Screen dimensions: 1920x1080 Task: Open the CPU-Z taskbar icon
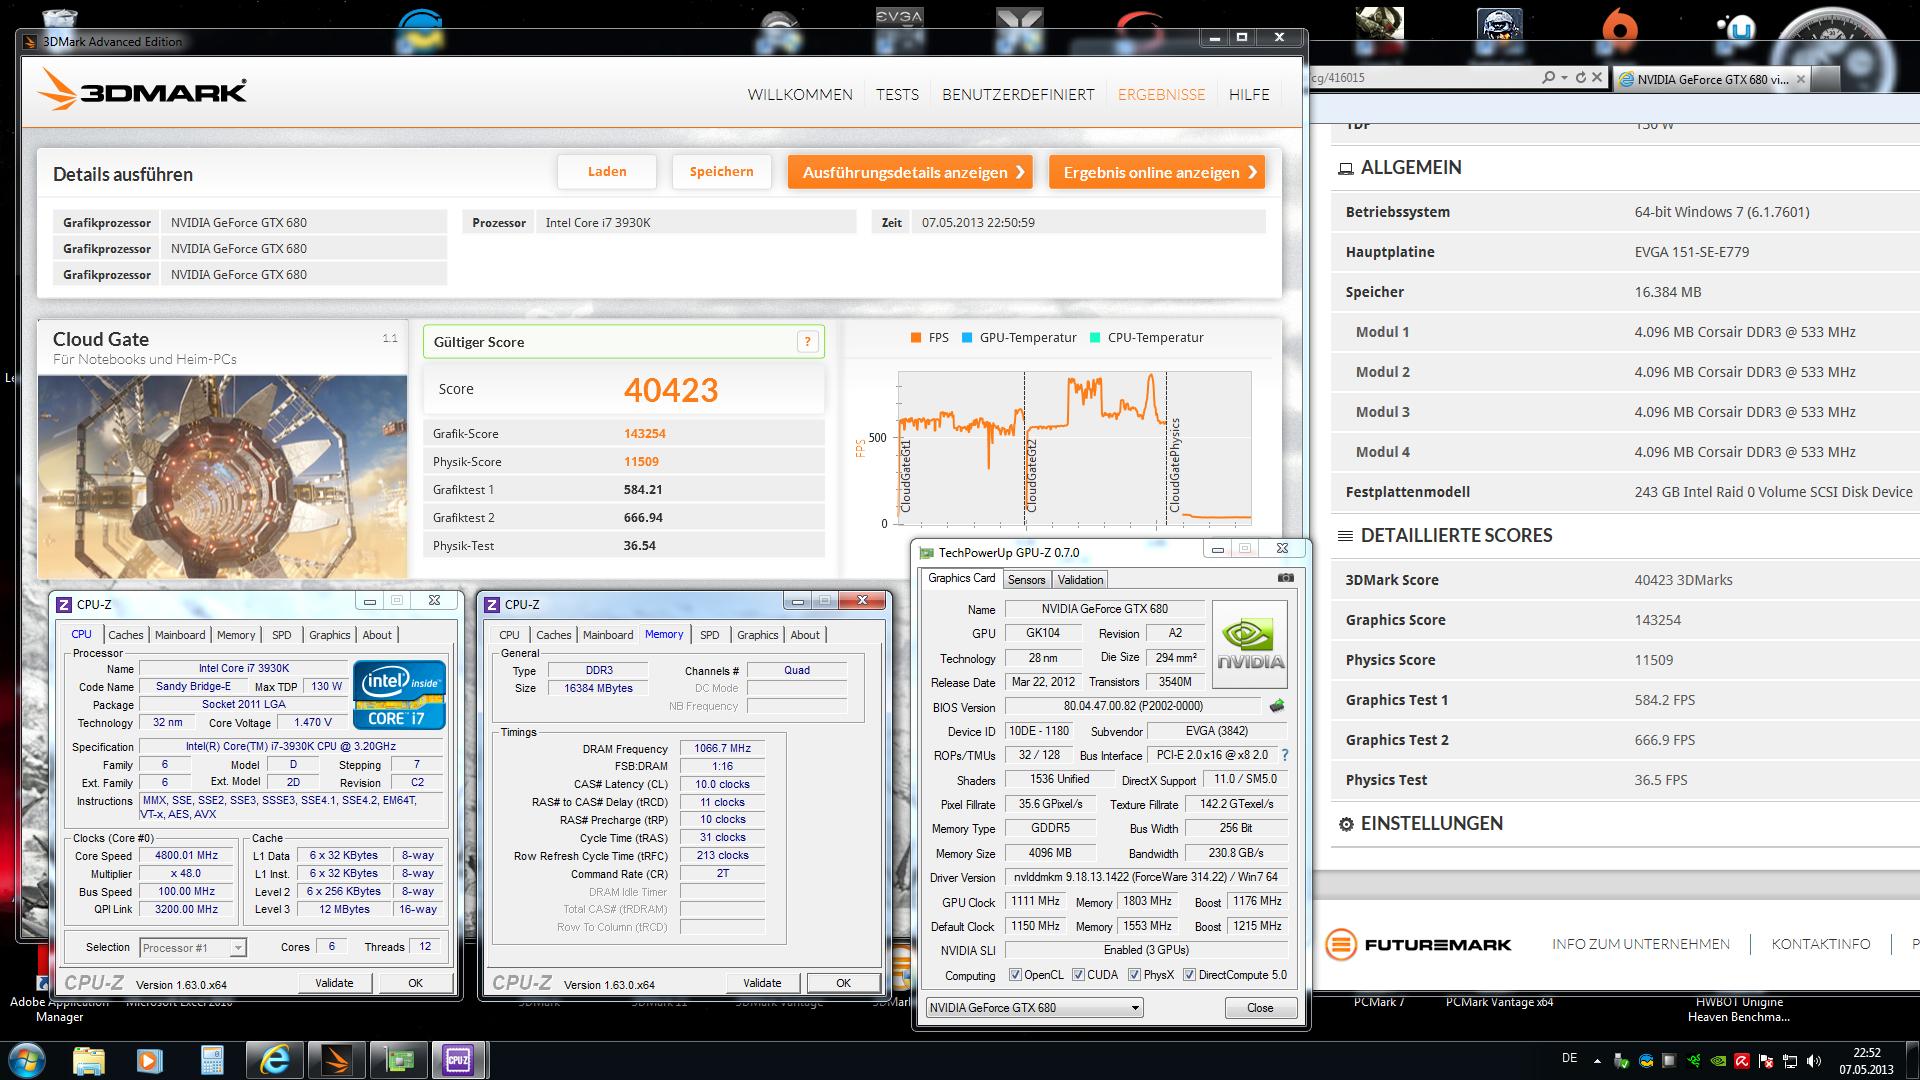coord(459,1059)
